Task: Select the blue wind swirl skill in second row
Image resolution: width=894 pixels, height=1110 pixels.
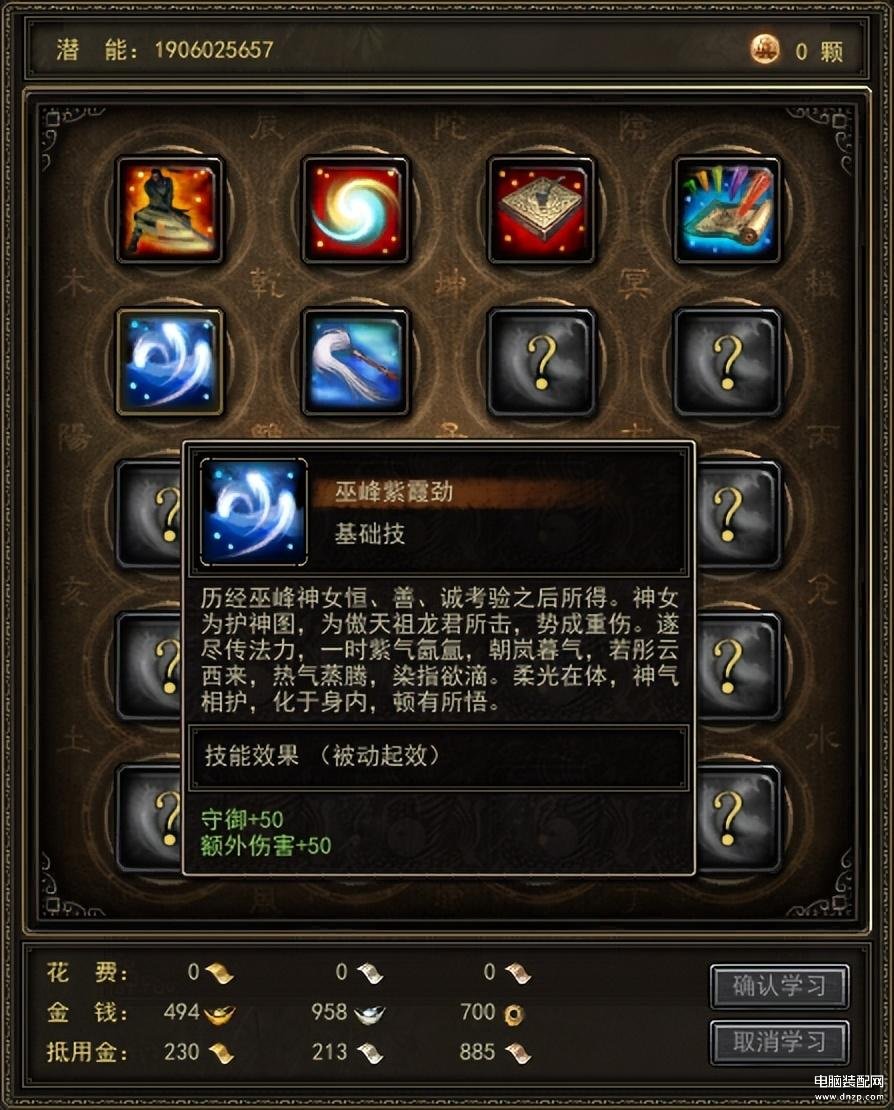Action: pyautogui.click(x=169, y=362)
